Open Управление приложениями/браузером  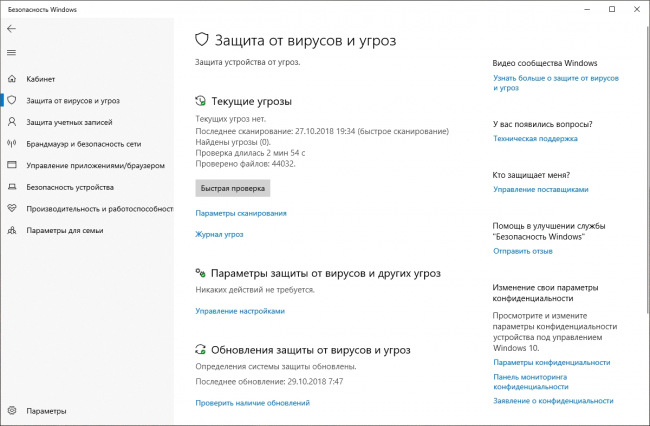[95, 165]
